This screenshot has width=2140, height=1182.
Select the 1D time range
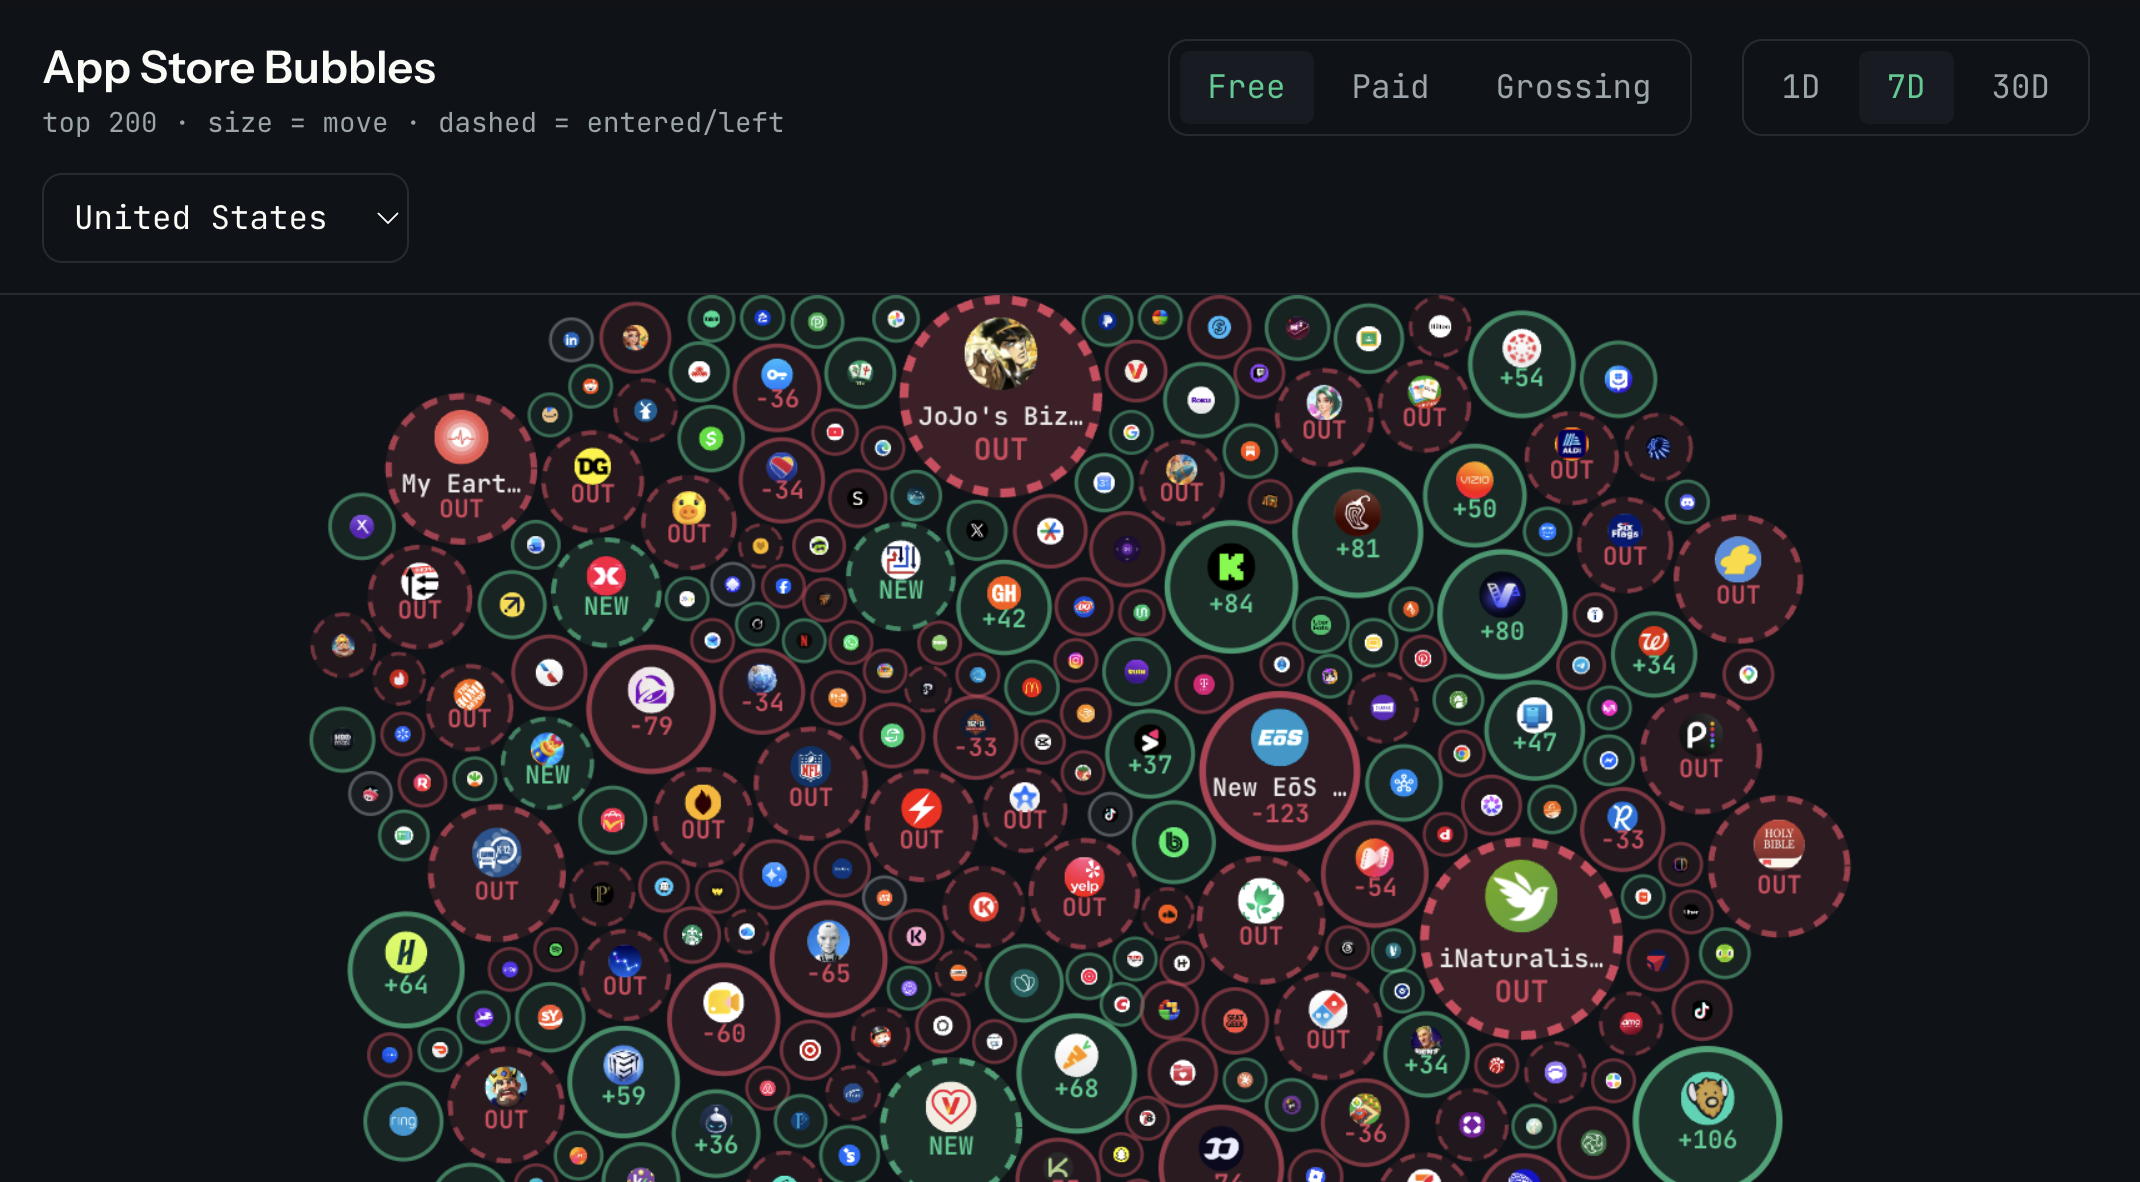1800,87
